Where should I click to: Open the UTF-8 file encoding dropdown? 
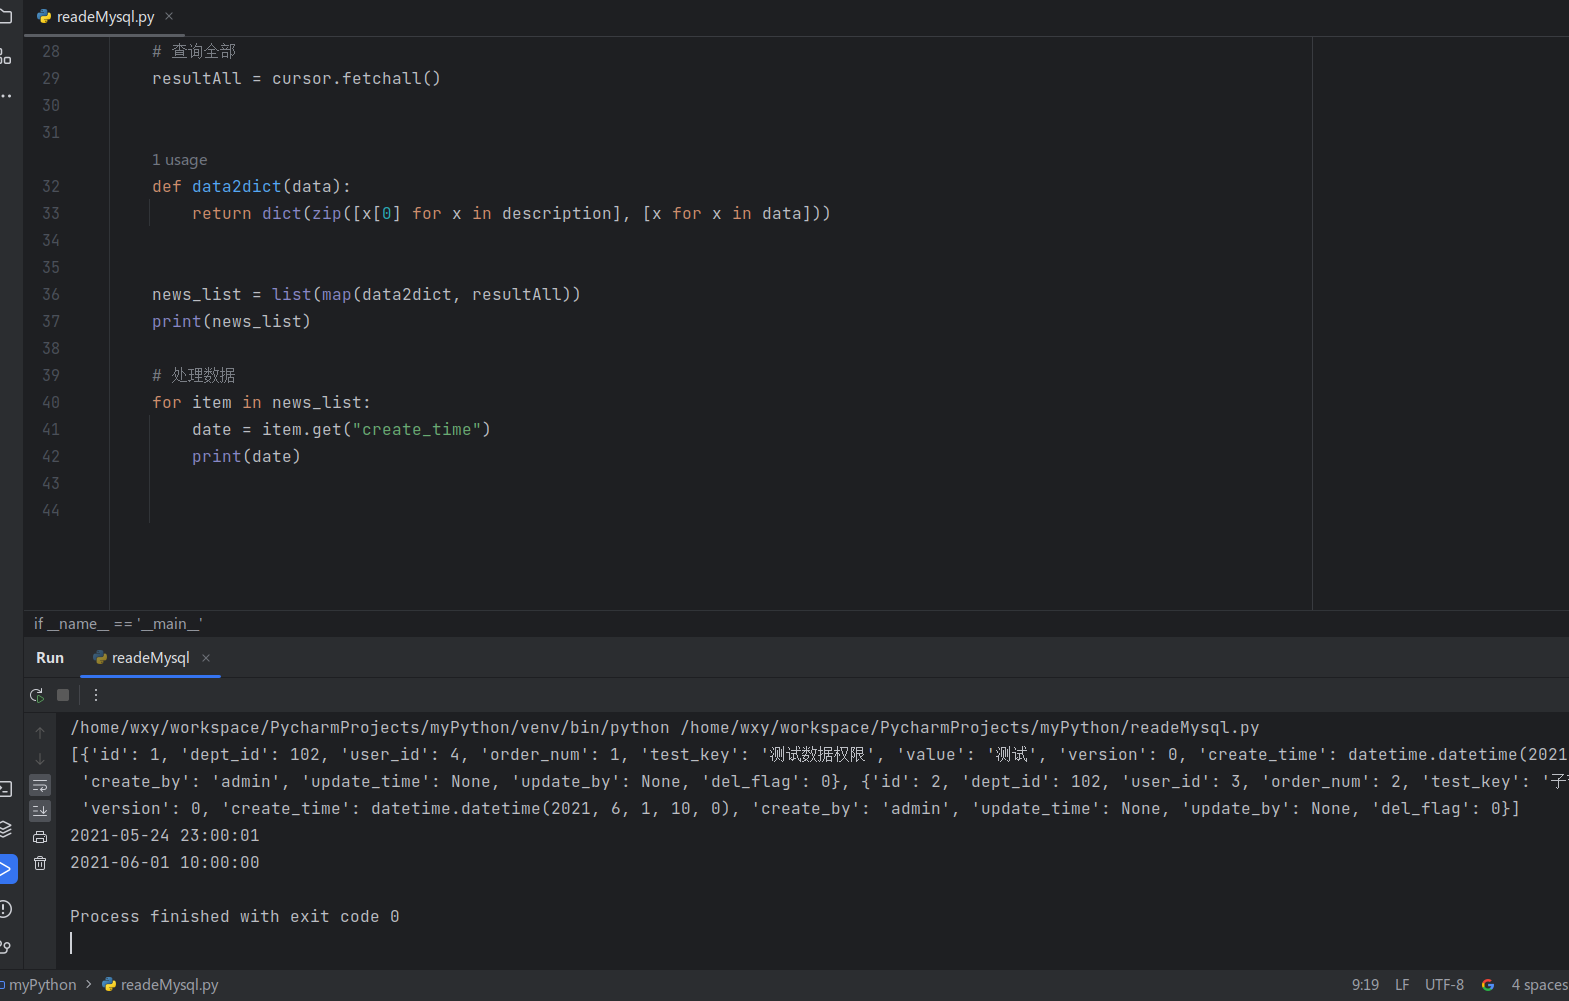click(1444, 985)
